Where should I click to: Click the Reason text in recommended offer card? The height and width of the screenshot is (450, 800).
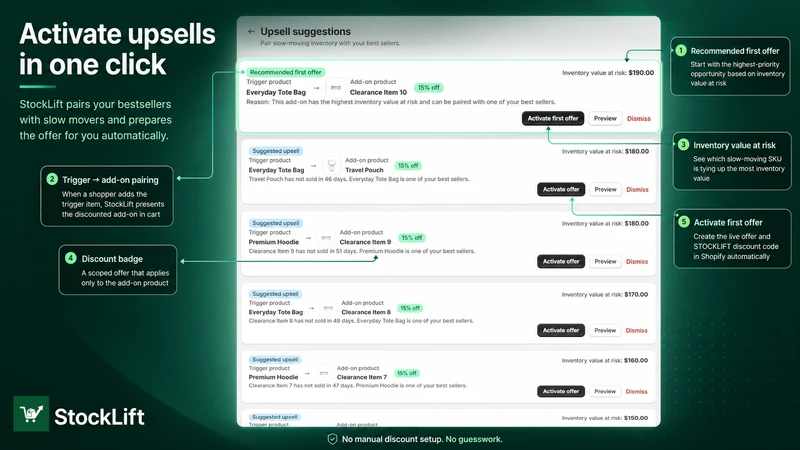pyautogui.click(x=401, y=102)
